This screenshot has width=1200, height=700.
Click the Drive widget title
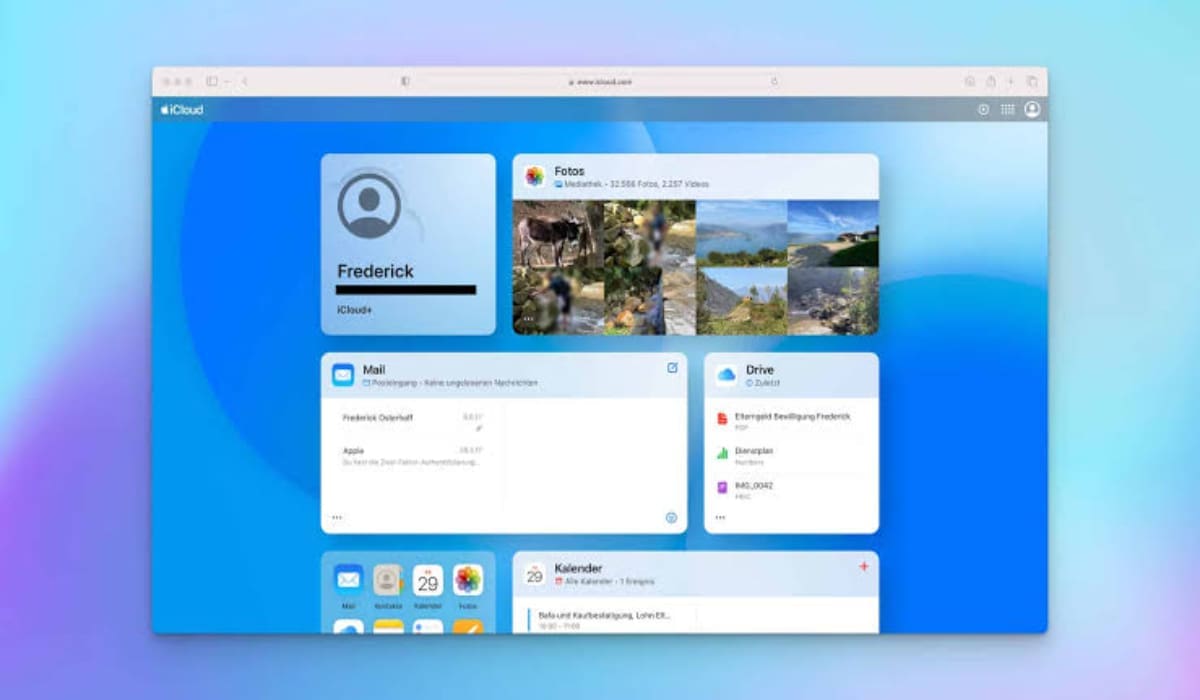(760, 370)
